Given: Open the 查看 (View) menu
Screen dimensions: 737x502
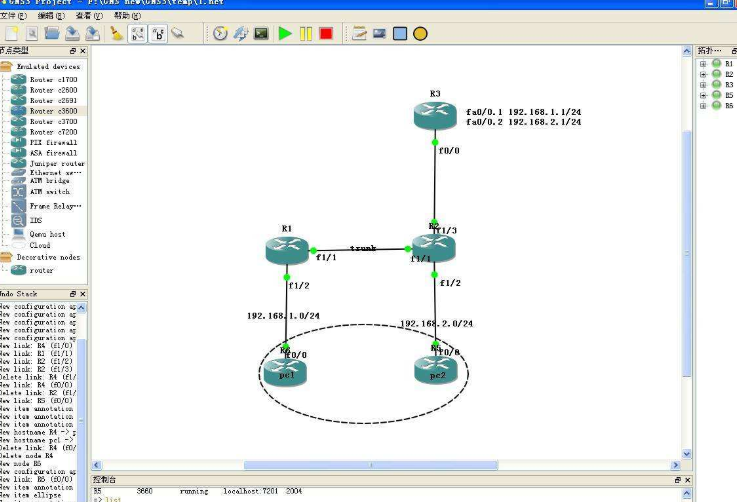Looking at the screenshot, I should [x=89, y=16].
